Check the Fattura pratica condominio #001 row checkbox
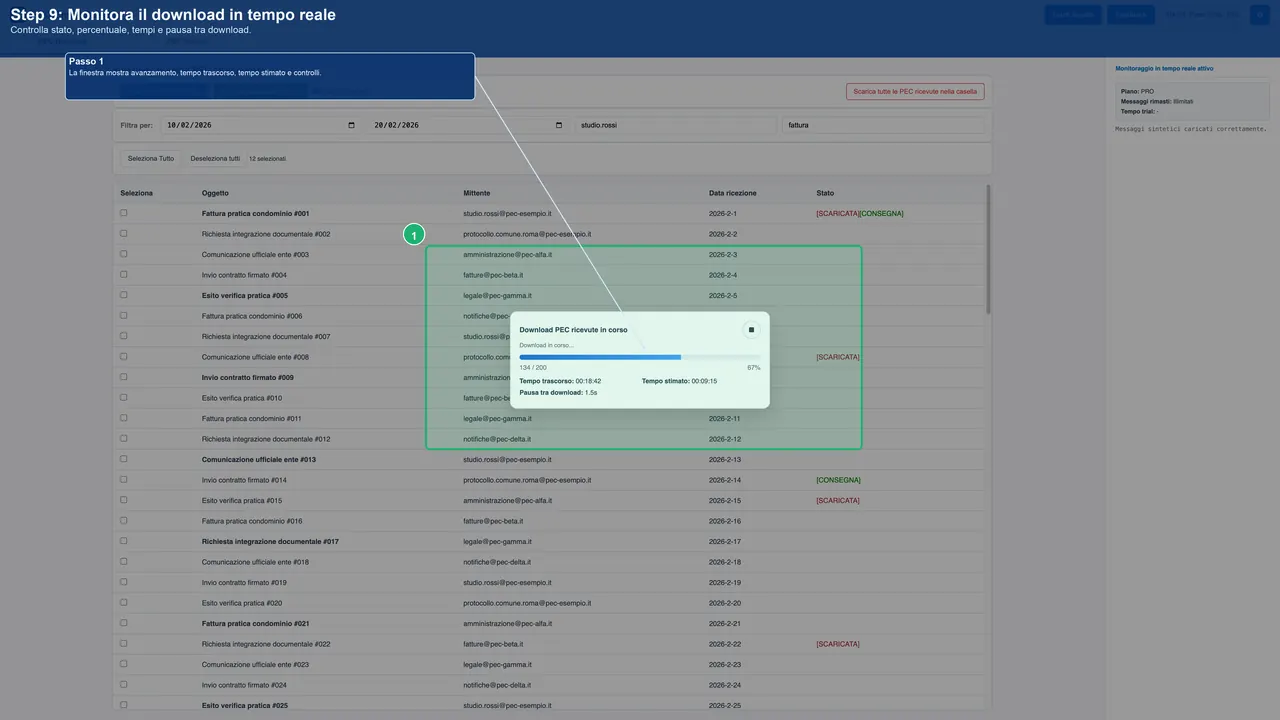The image size is (1280, 720). click(123, 213)
